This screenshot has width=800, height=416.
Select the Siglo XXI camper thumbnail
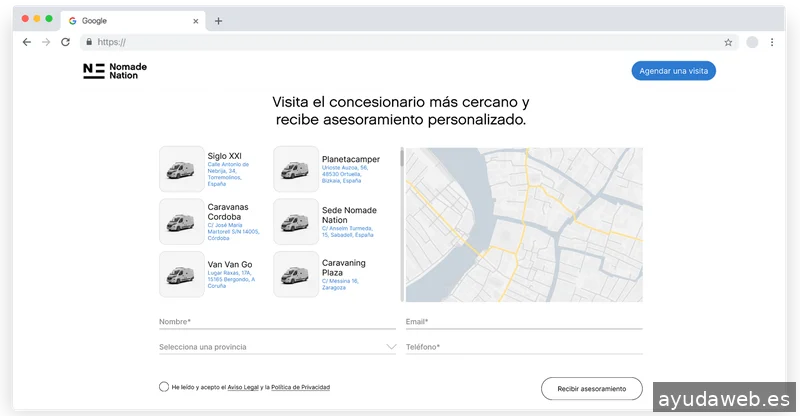[x=182, y=169]
